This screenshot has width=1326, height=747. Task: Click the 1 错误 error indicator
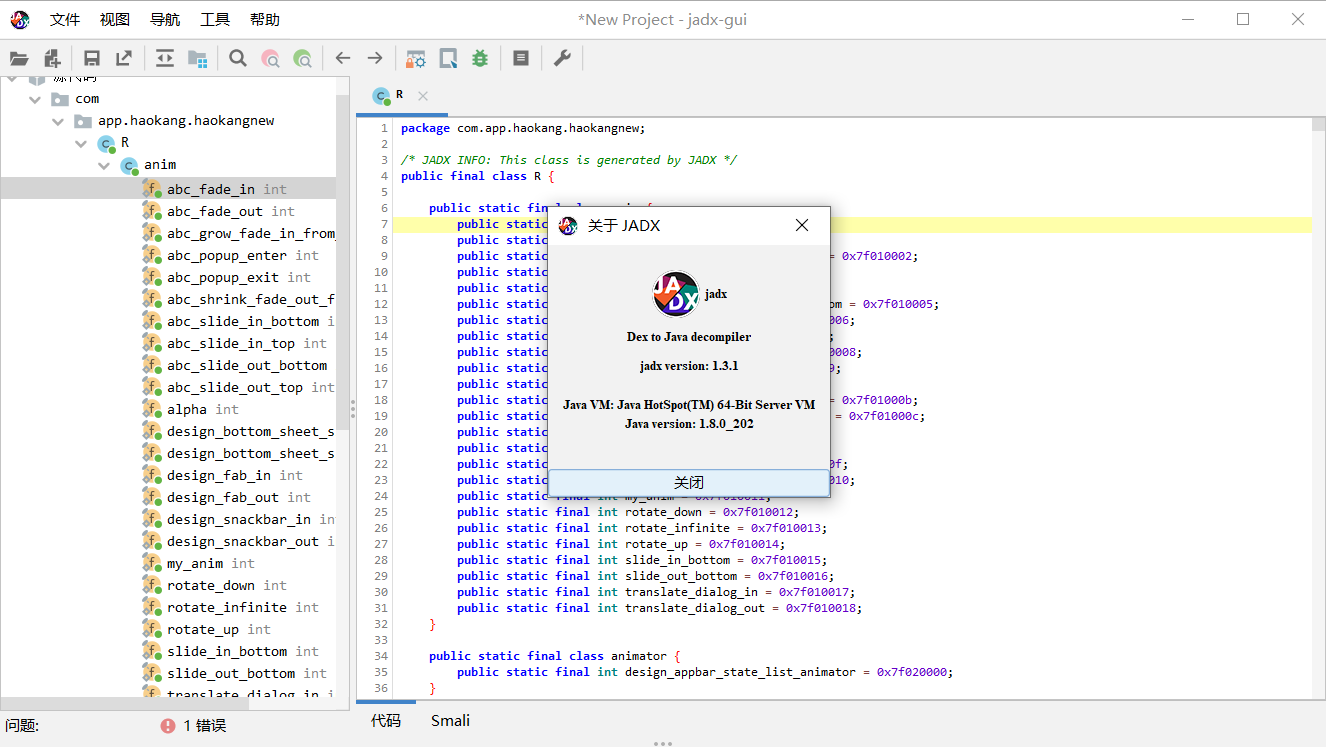193,726
